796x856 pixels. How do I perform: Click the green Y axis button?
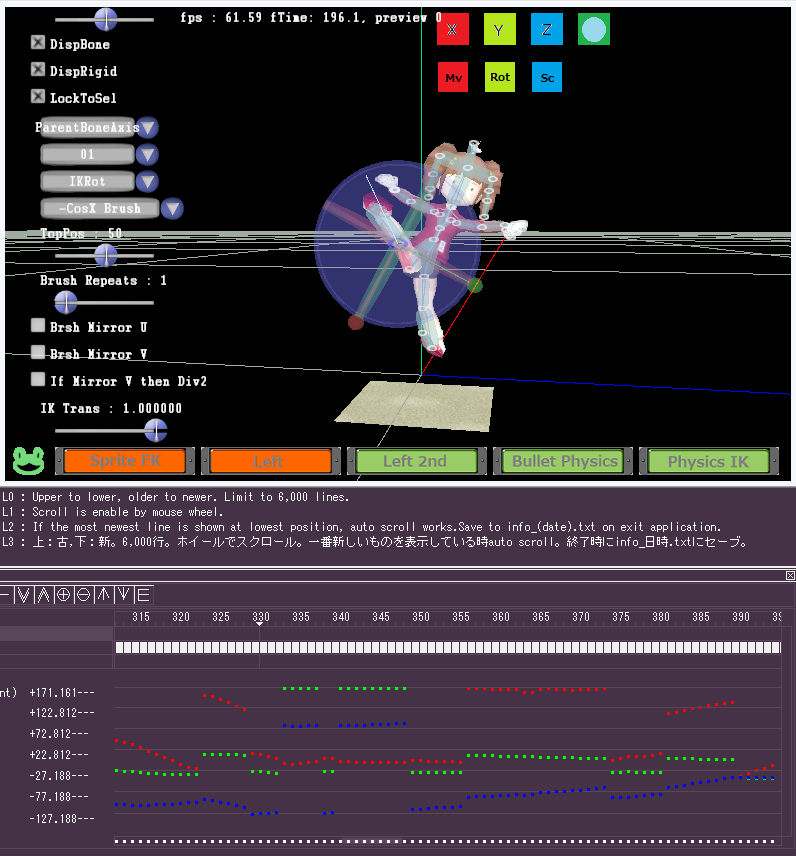point(500,30)
